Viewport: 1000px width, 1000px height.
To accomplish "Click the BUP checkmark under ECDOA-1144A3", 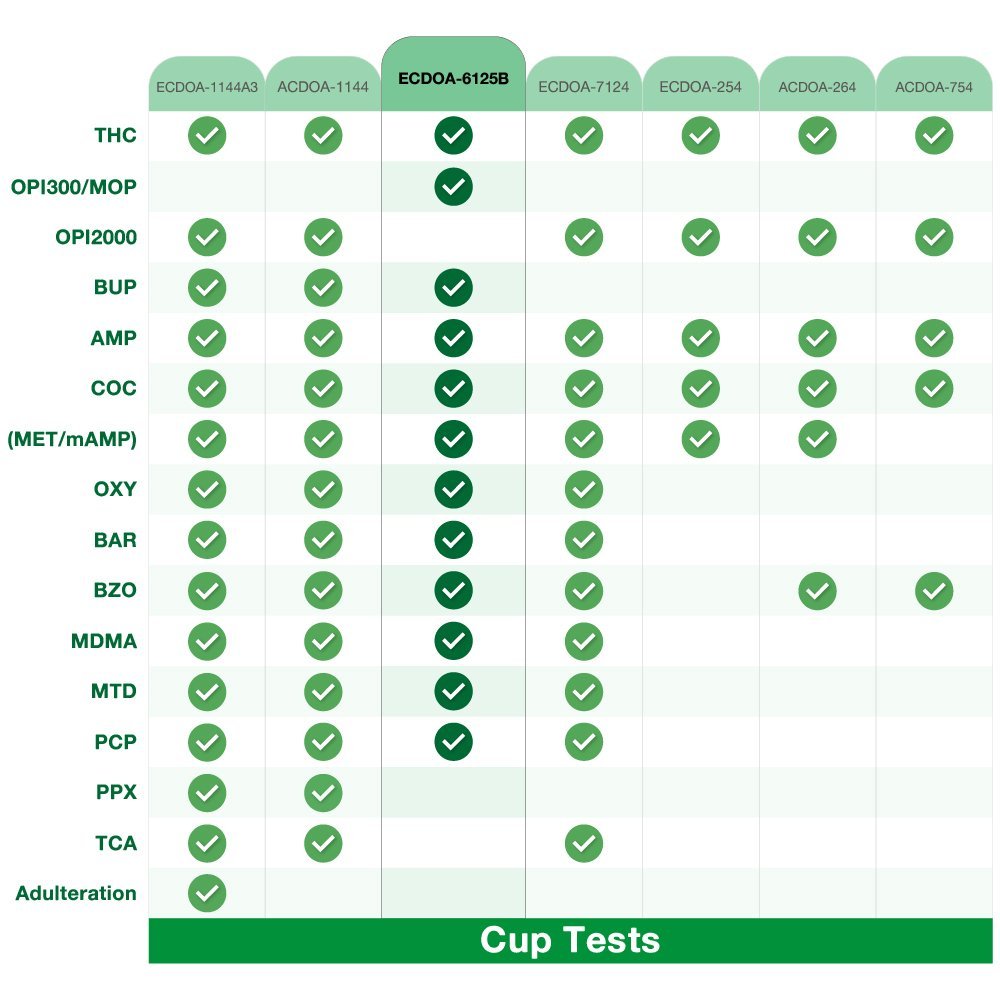I will pyautogui.click(x=207, y=288).
